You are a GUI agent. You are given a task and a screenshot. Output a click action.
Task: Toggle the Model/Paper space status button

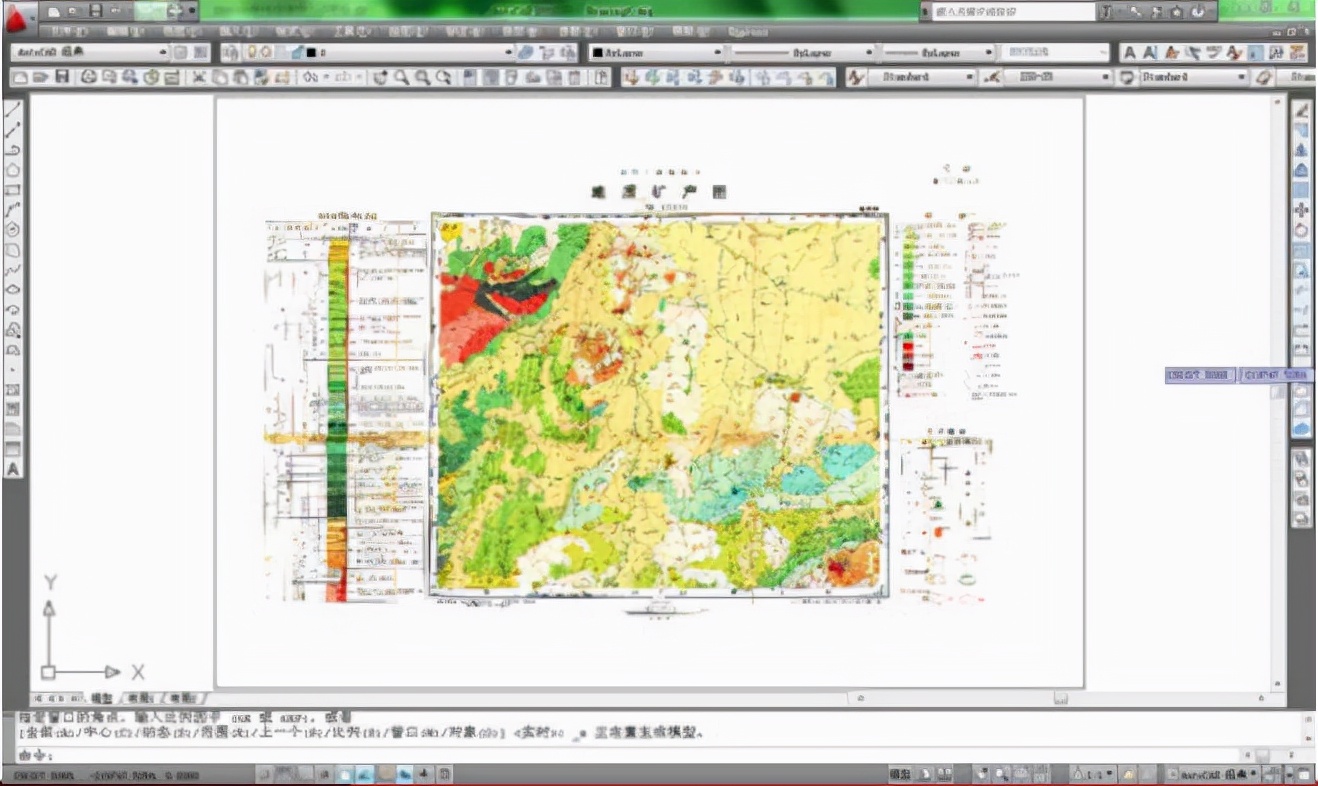(x=901, y=774)
